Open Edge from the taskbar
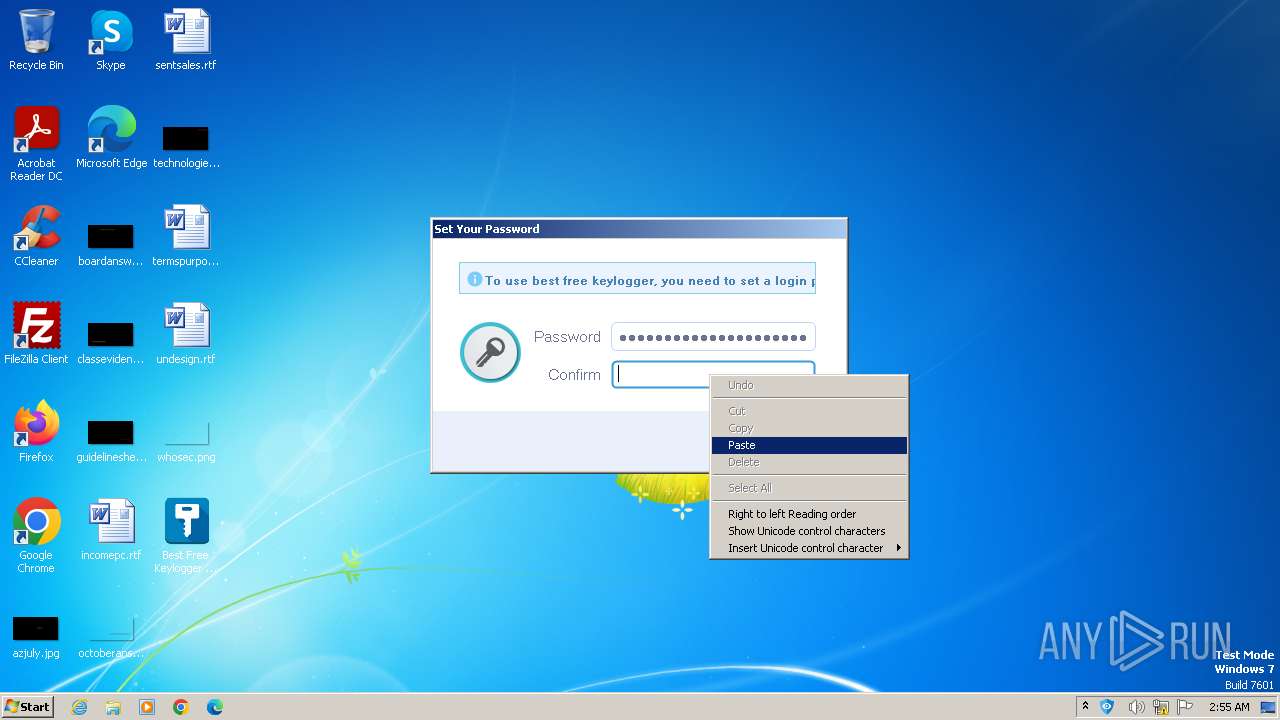This screenshot has height=720, width=1280. (215, 707)
